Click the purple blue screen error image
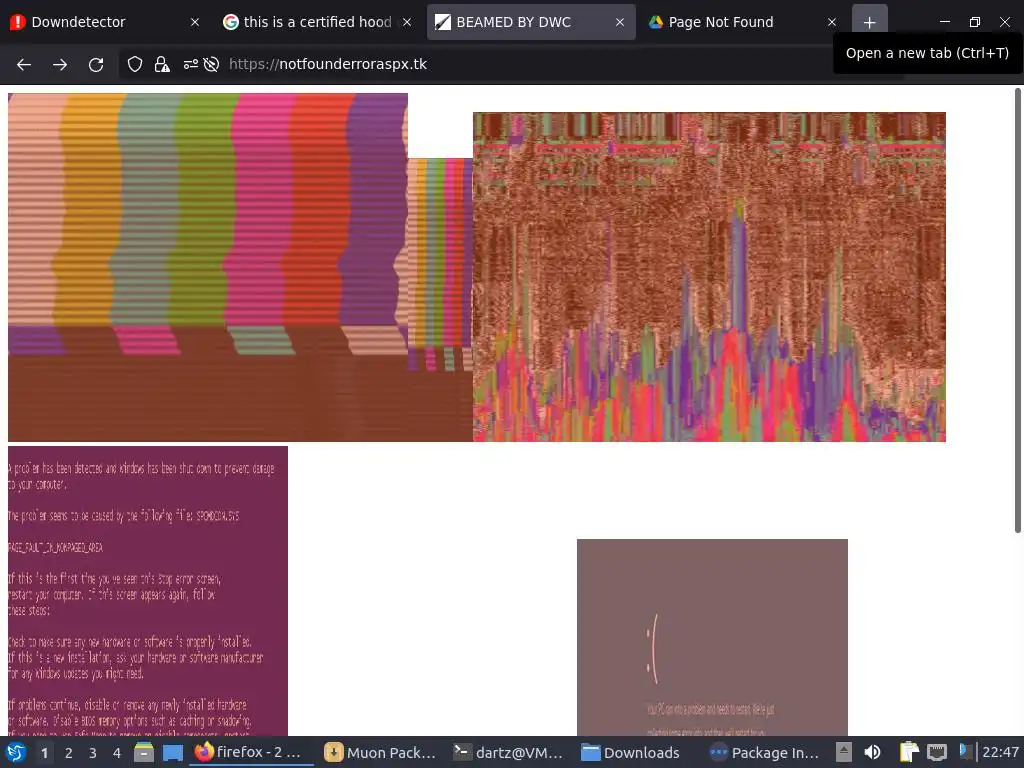1024x768 pixels. coord(148,591)
